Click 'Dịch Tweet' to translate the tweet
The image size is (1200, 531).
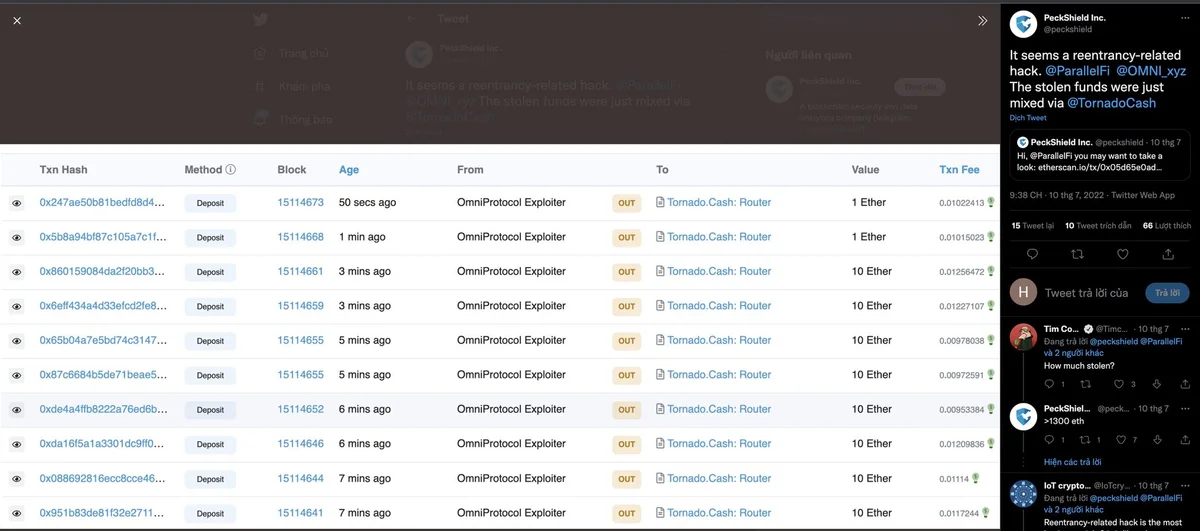point(1026,118)
